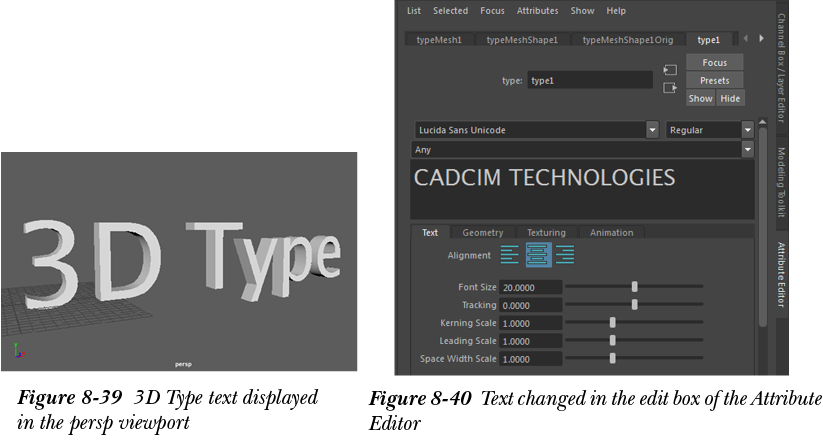Select right text alignment icon

[565, 255]
